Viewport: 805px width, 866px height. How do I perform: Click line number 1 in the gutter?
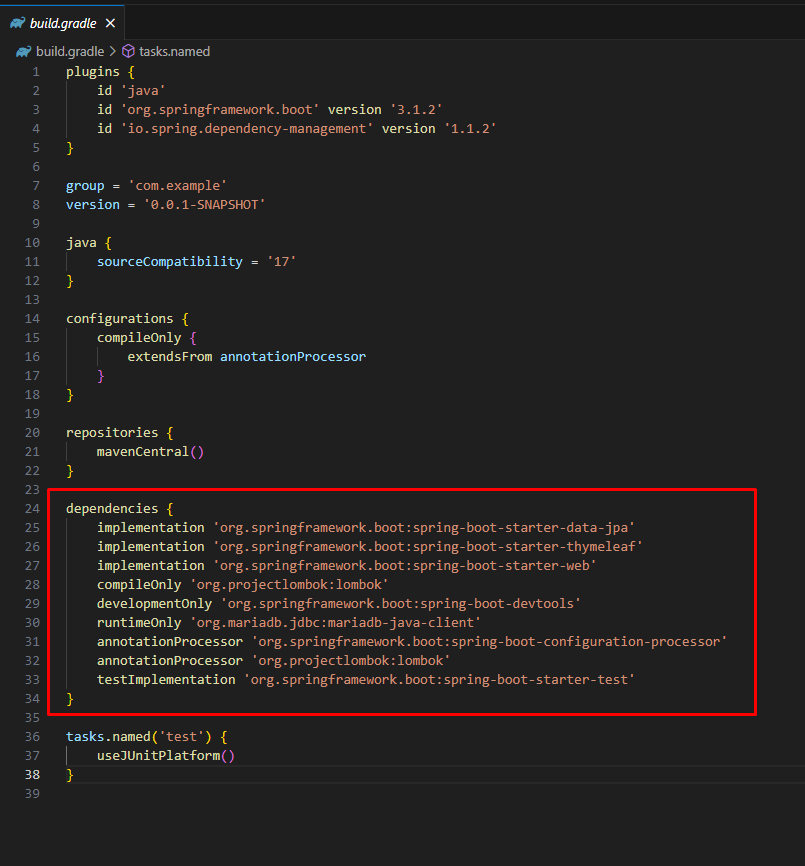[36, 72]
